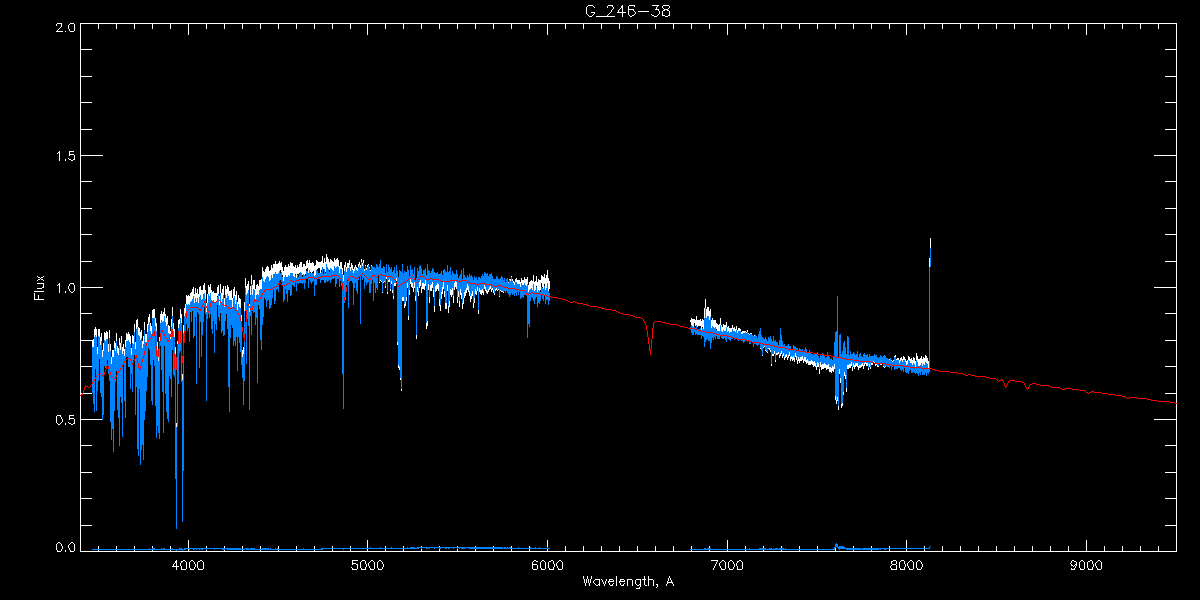Click the 9000 wavelength tick label

click(x=1086, y=563)
